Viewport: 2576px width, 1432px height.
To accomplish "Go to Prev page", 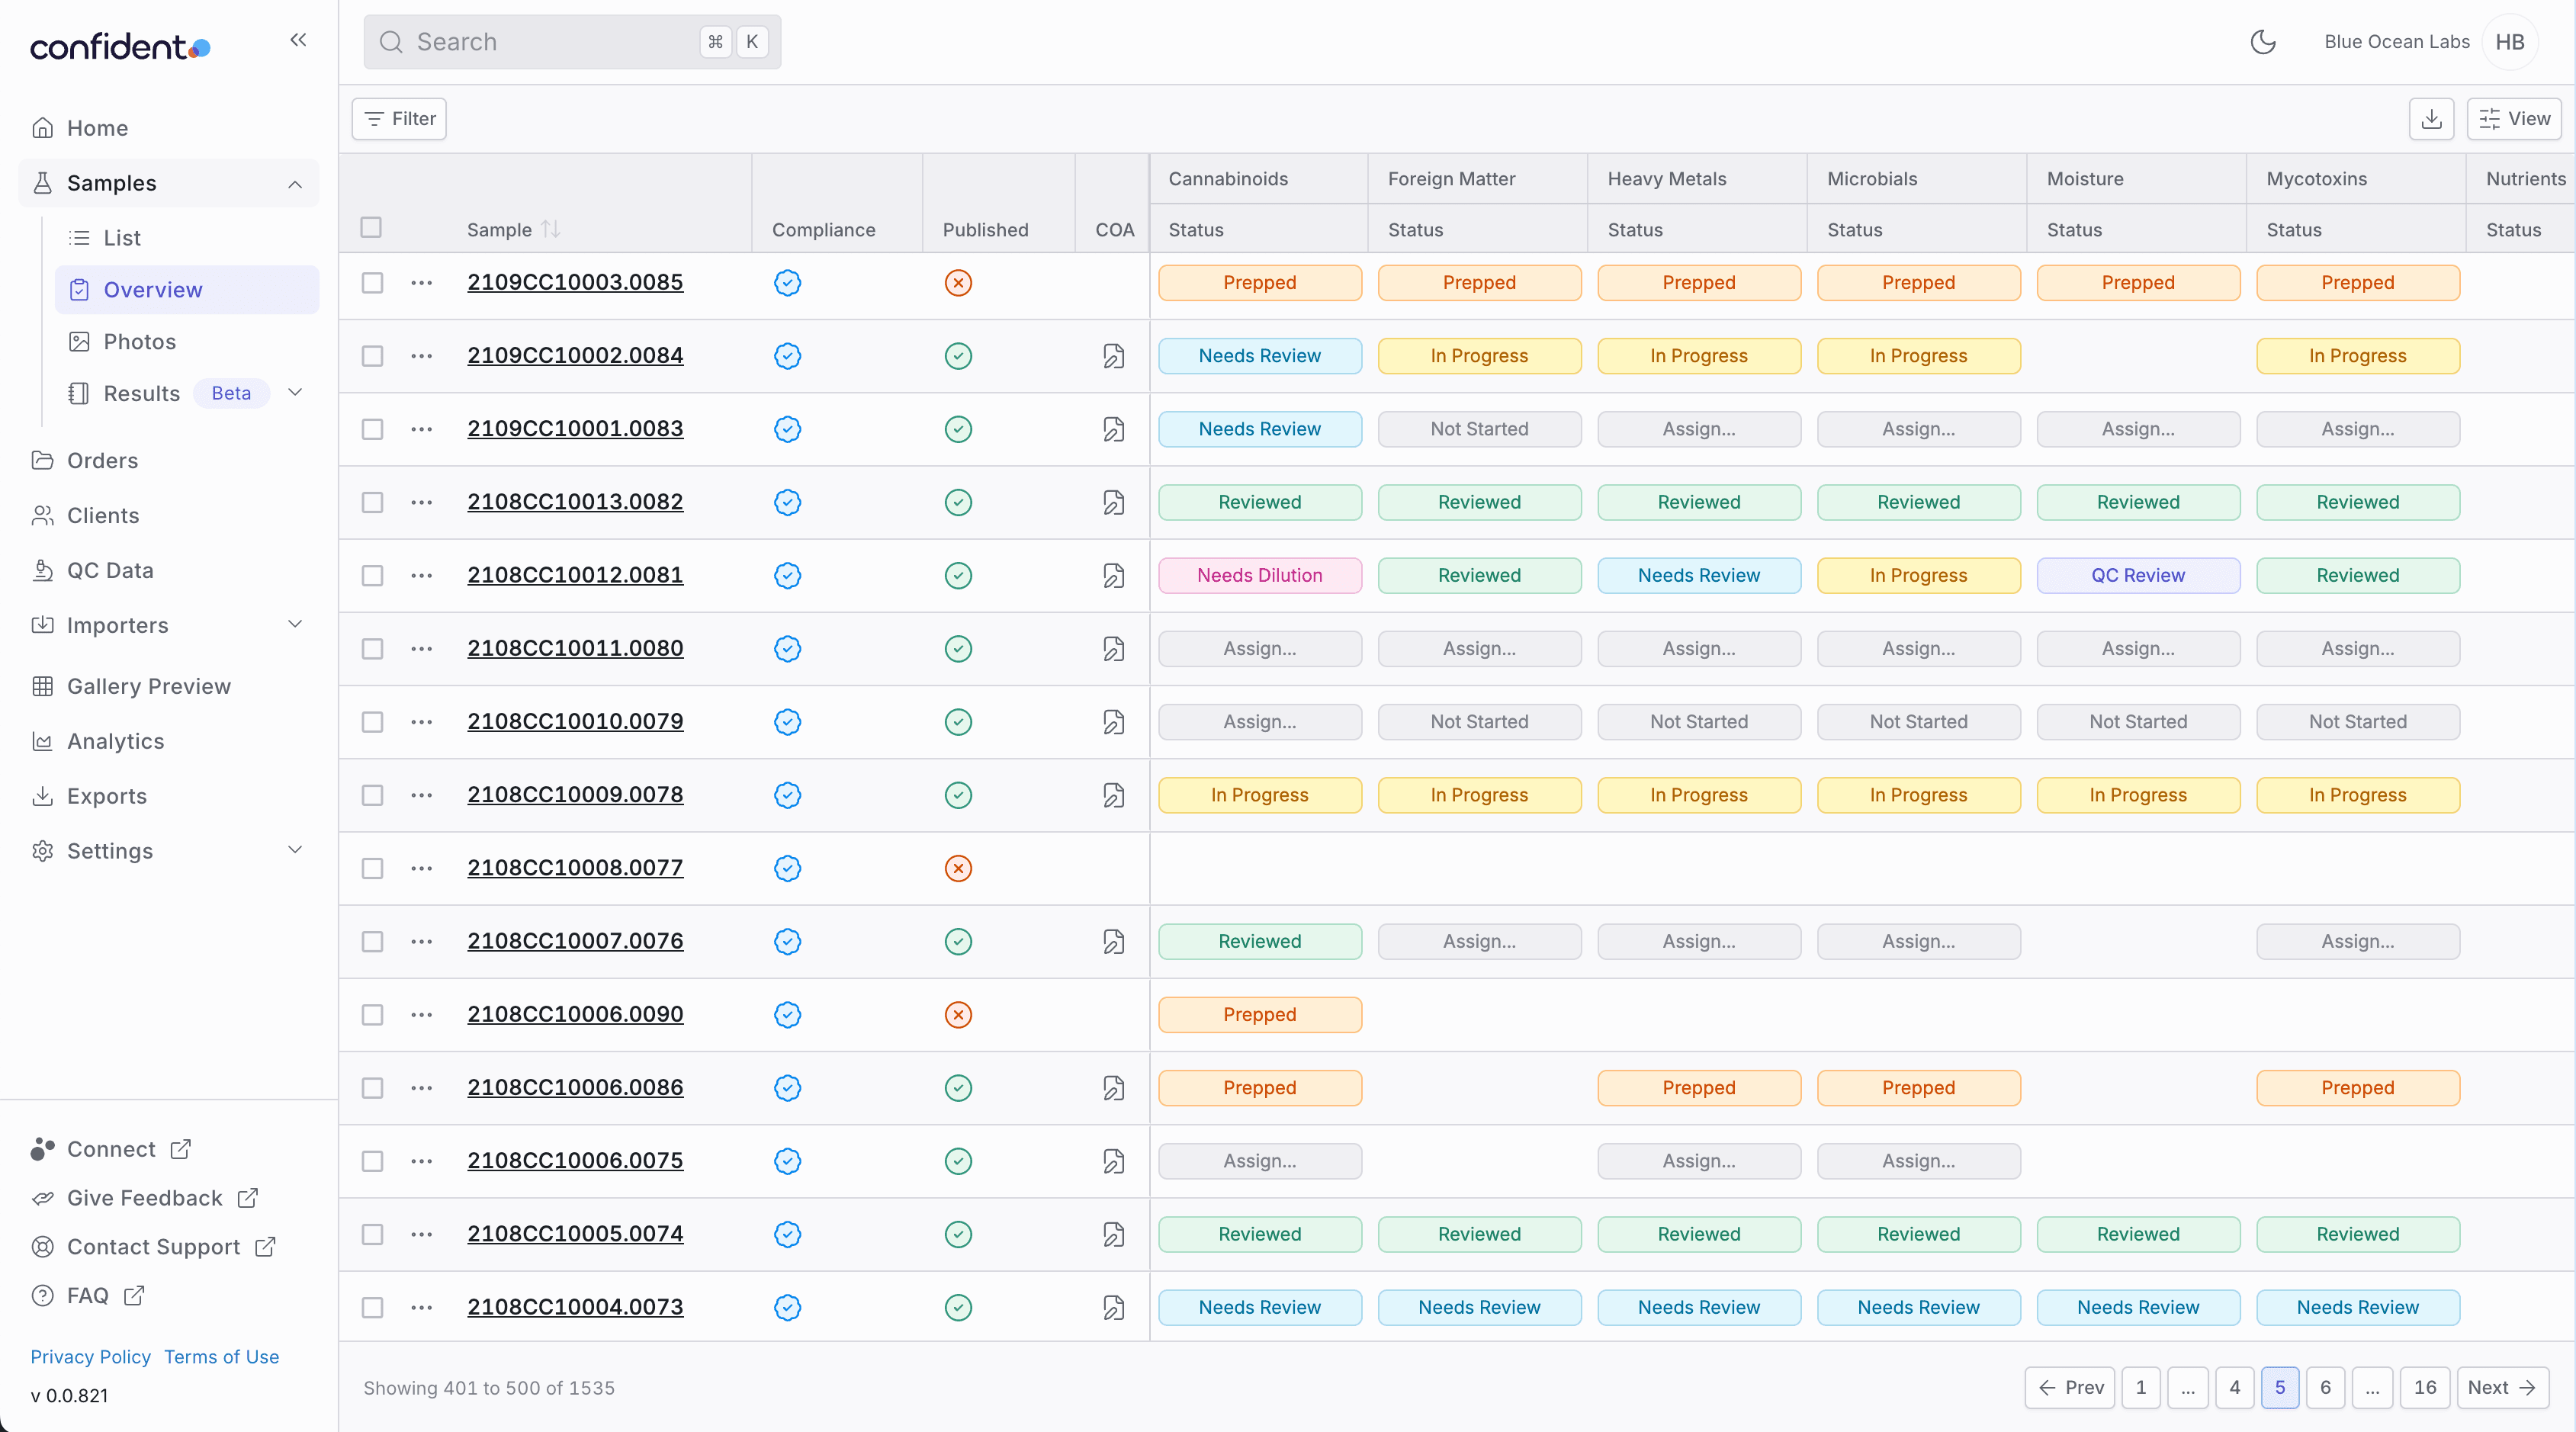I will [x=2070, y=1388].
